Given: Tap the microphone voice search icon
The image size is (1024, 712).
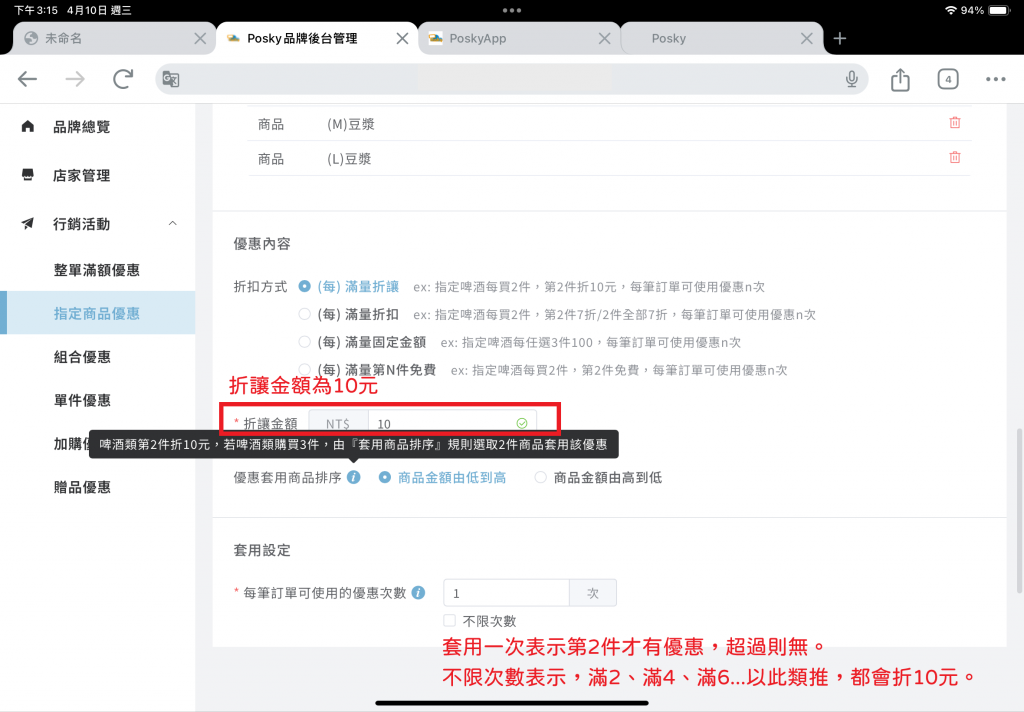Looking at the screenshot, I should (x=852, y=79).
